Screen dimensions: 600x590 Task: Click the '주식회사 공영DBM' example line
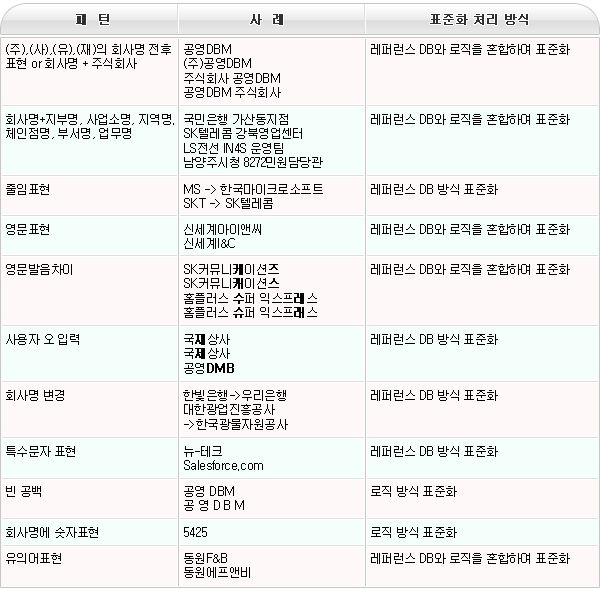[232, 78]
